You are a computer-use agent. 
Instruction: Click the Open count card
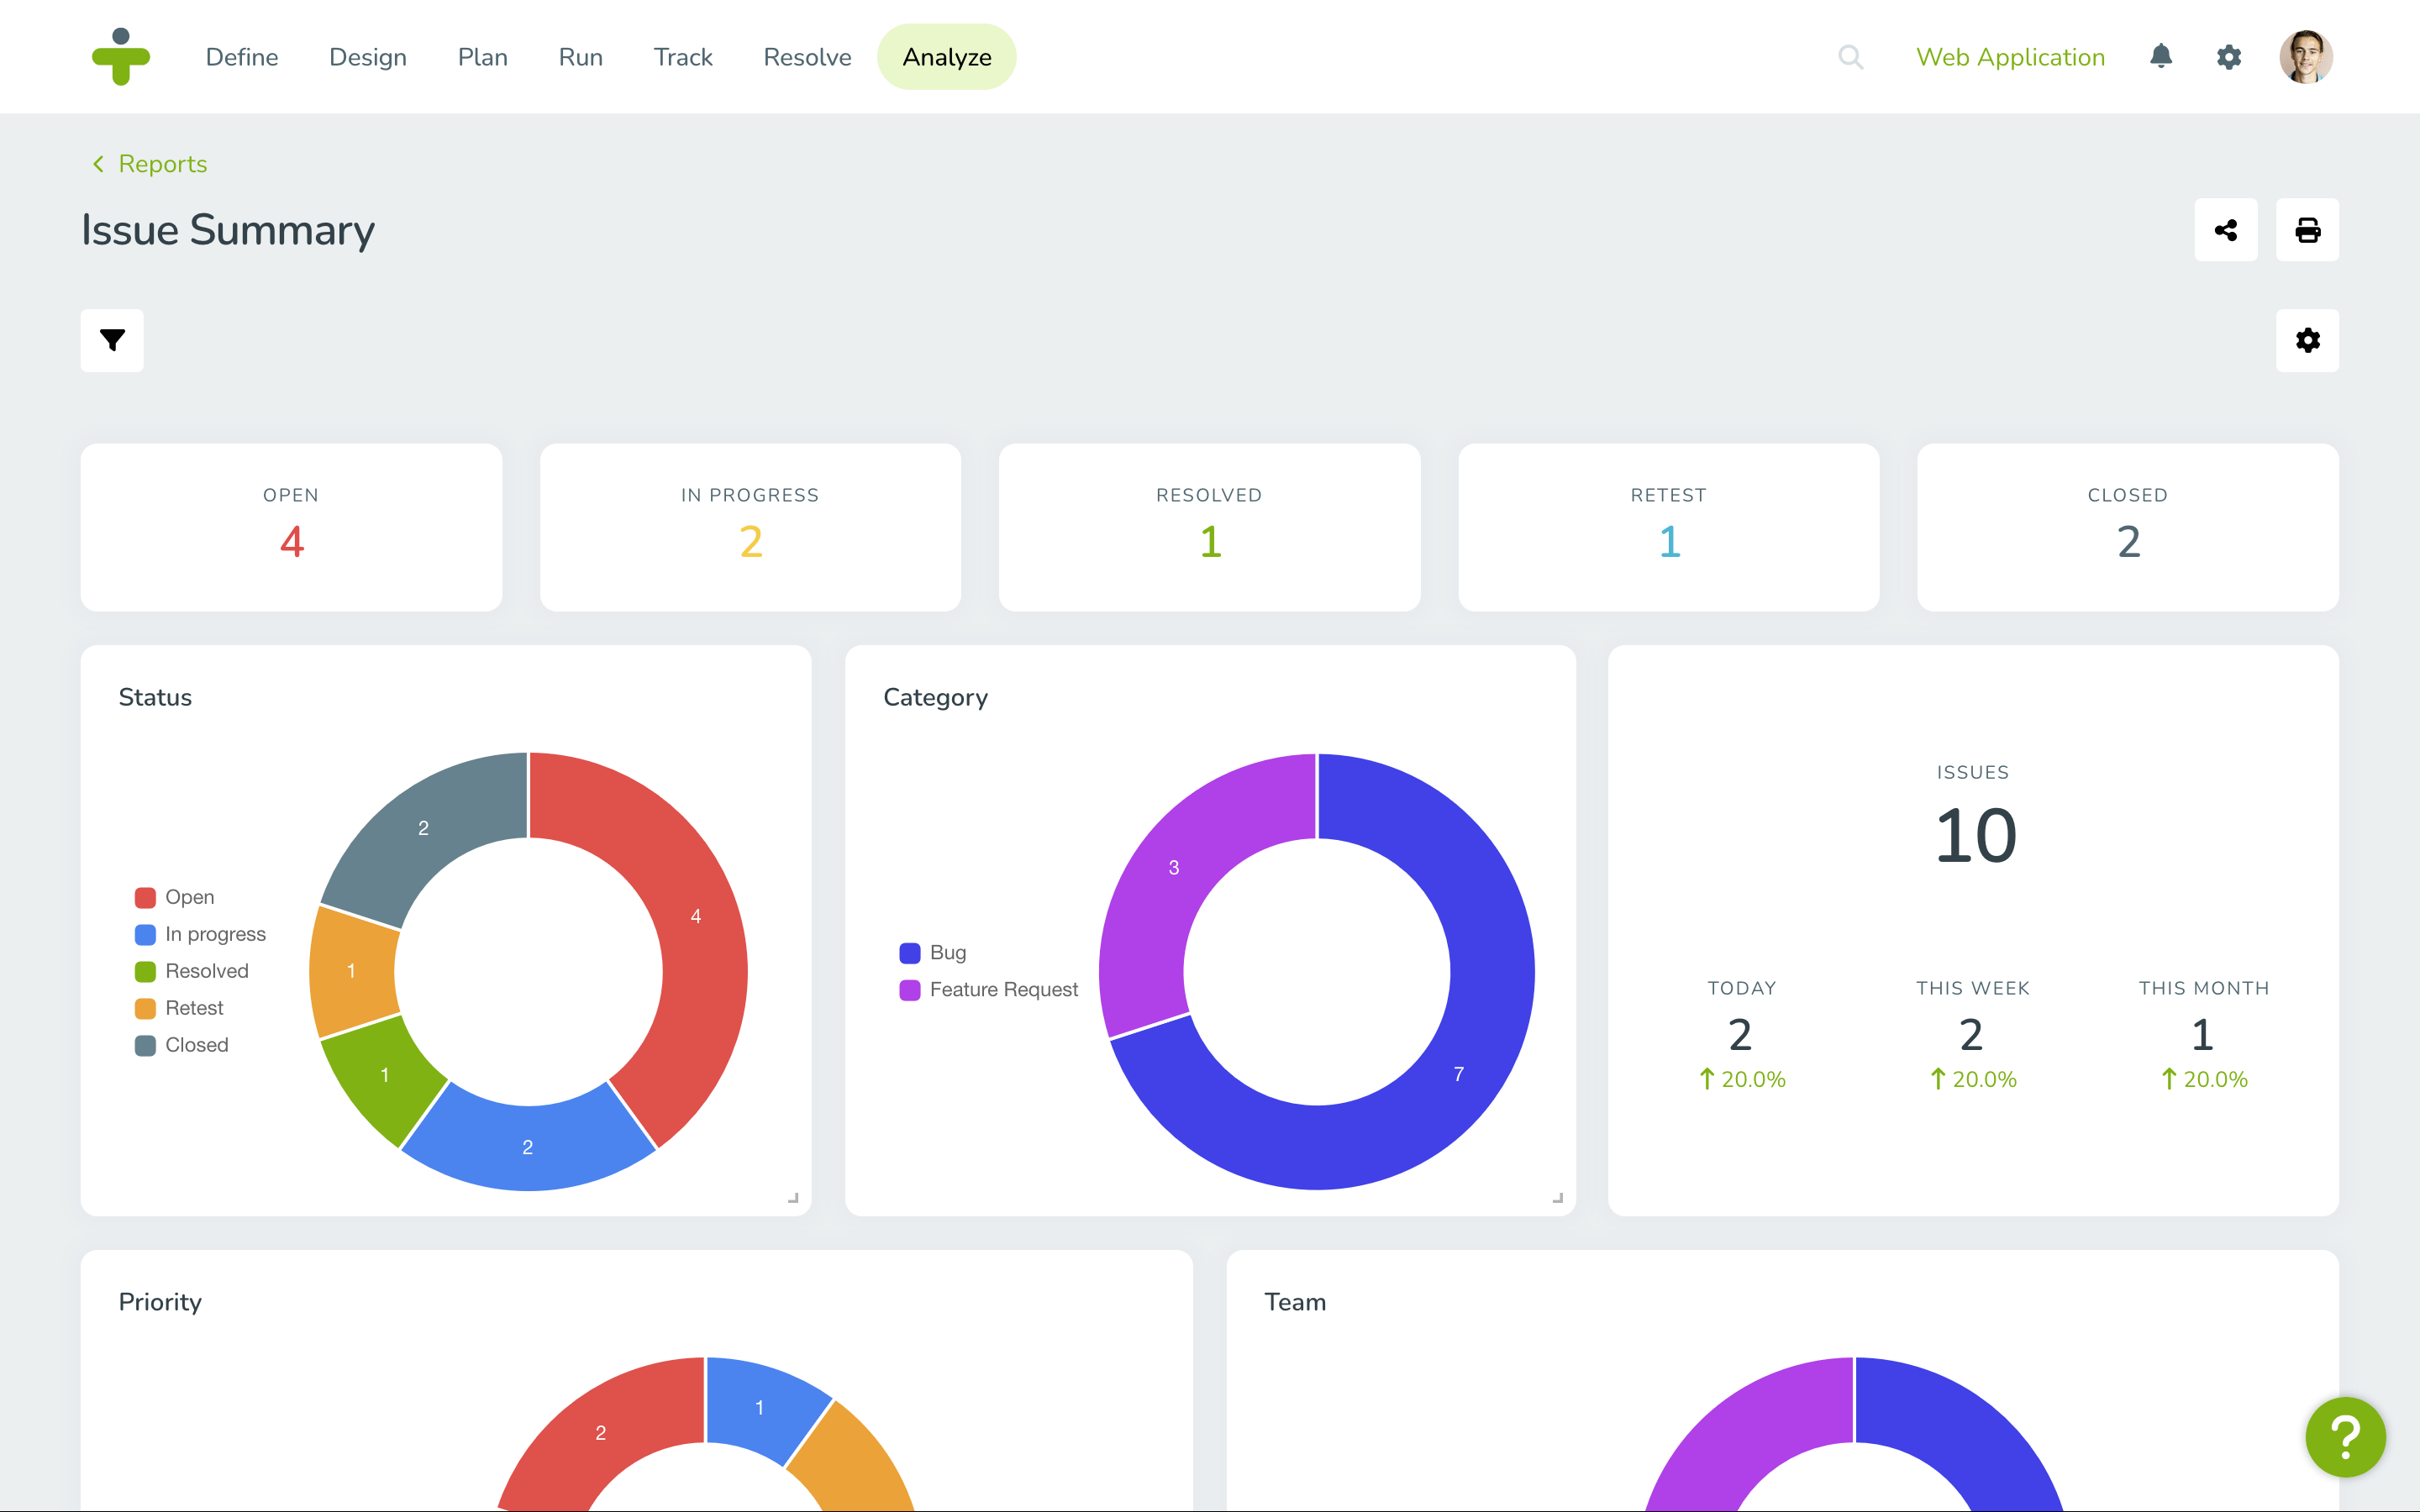tap(291, 527)
